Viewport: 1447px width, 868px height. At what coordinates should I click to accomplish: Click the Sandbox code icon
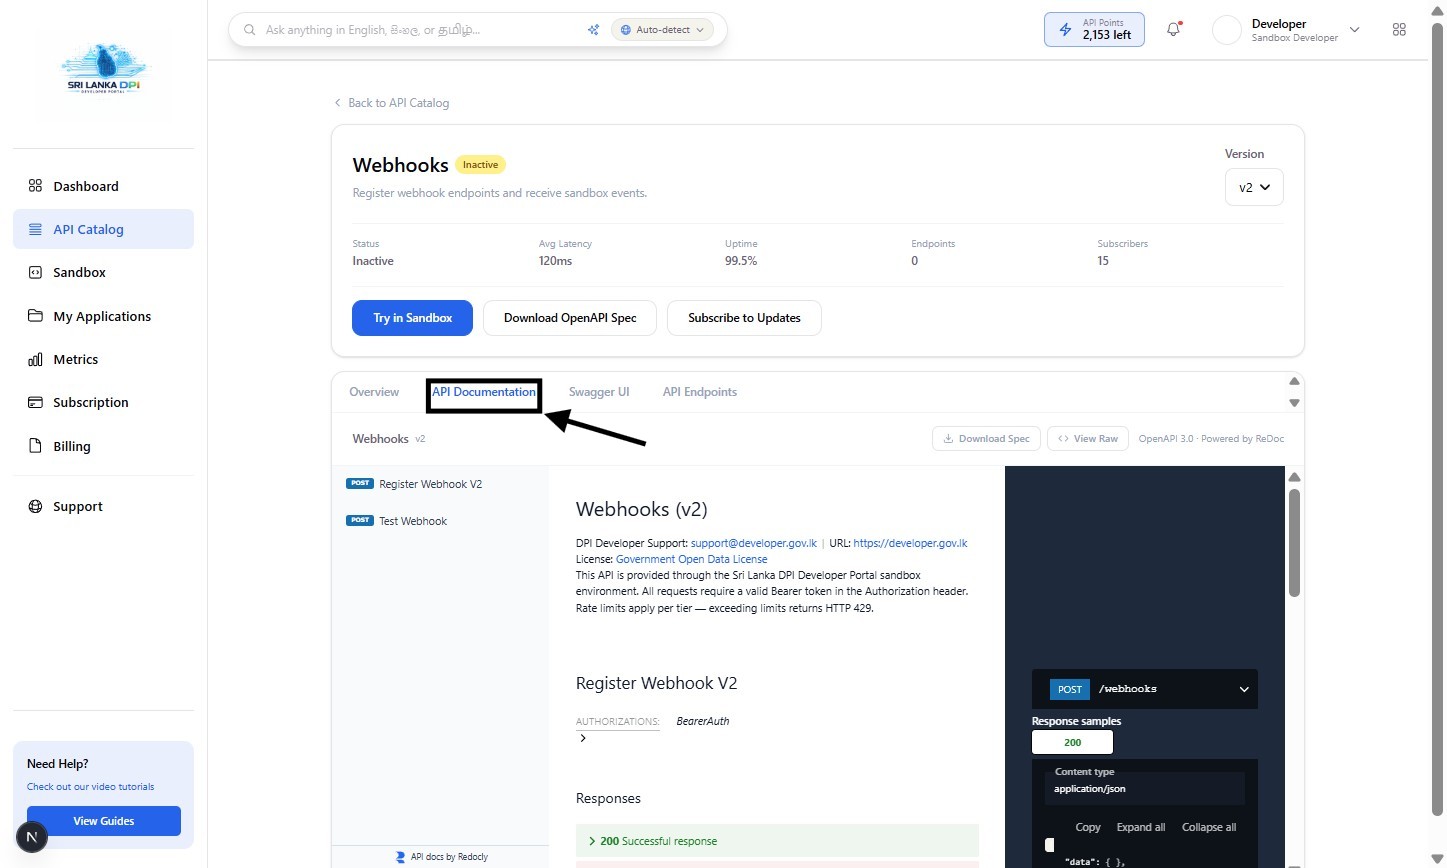35,272
